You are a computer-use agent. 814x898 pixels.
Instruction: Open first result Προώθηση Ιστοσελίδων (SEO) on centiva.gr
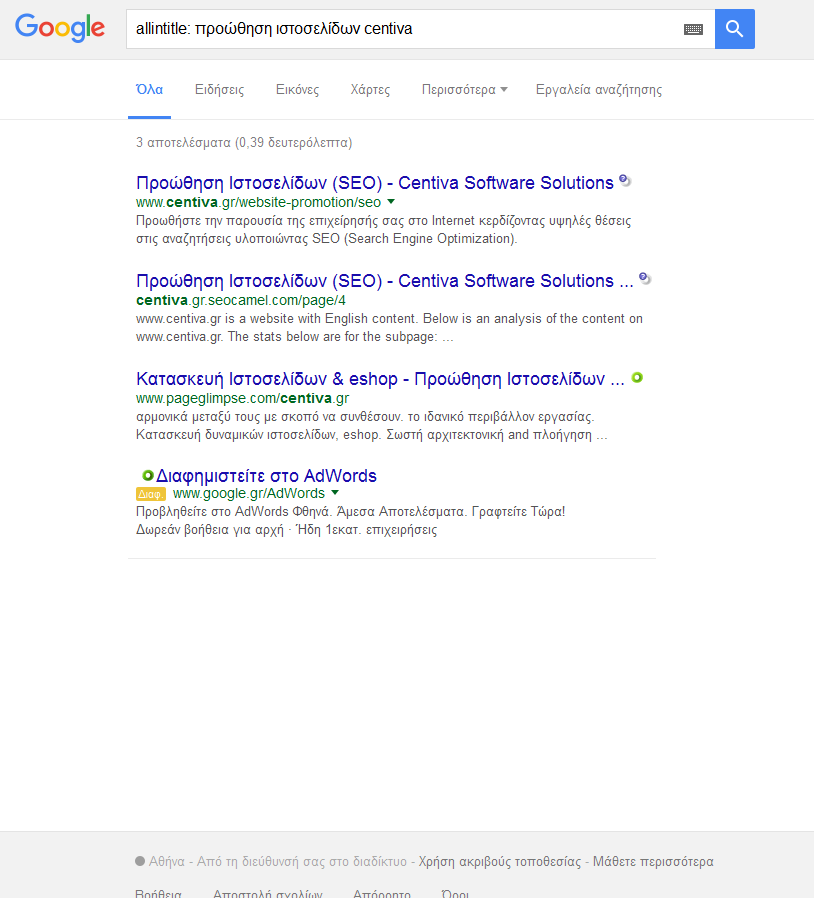(x=375, y=183)
